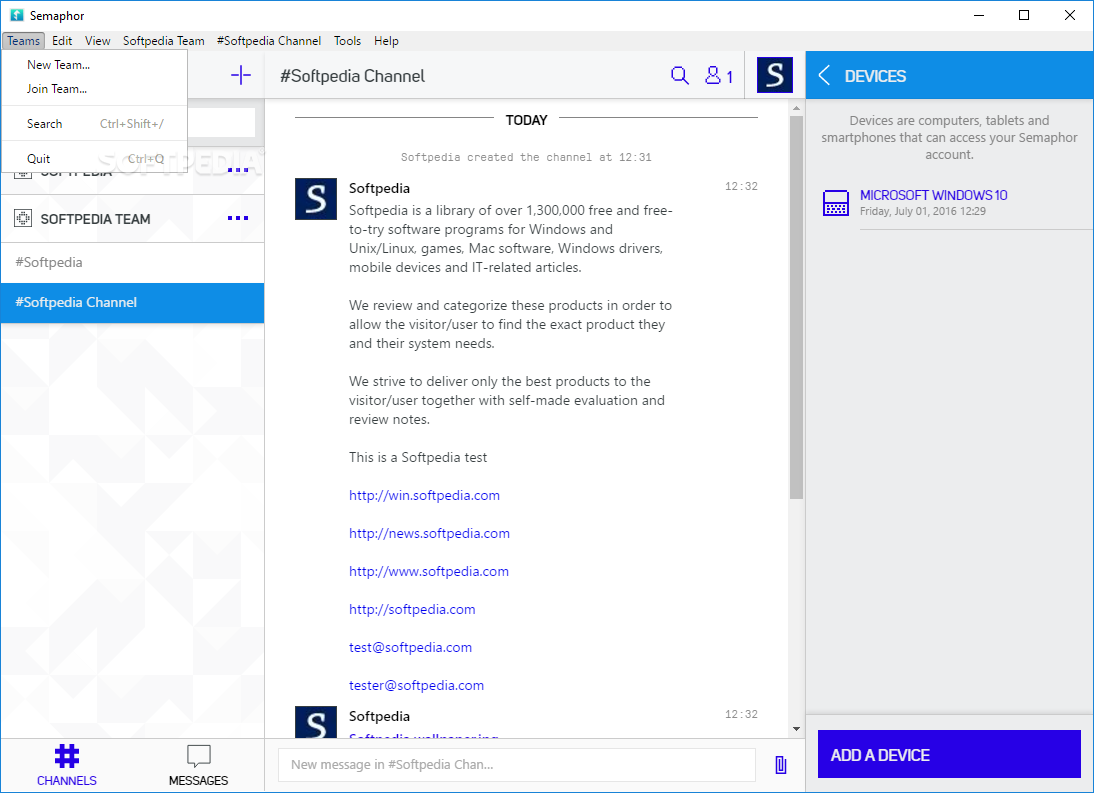Open the Tools menu

[x=347, y=40]
